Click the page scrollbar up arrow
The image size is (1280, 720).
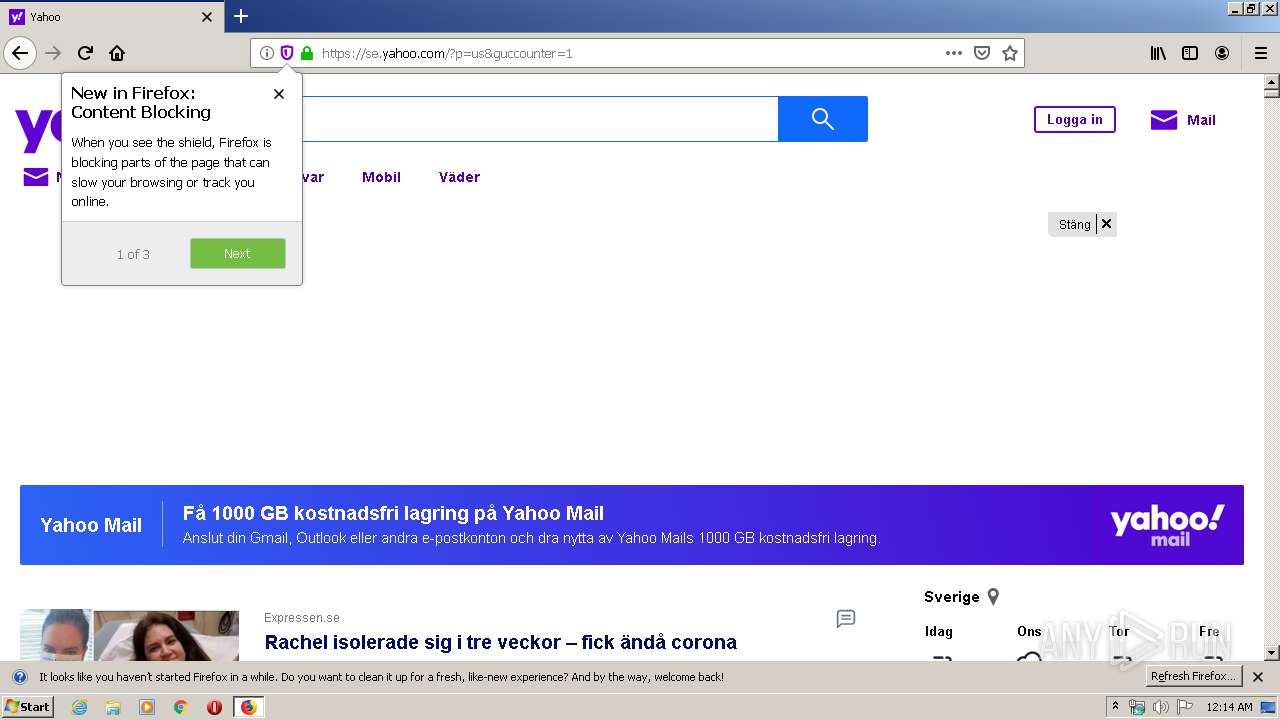[1271, 80]
